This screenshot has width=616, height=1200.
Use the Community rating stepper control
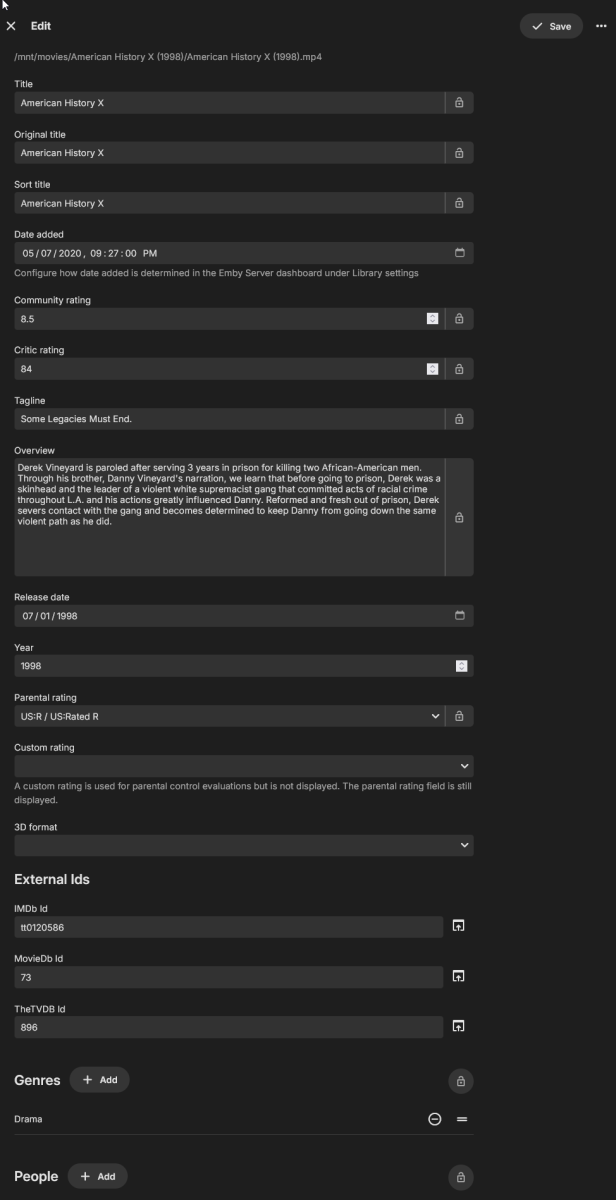432,318
